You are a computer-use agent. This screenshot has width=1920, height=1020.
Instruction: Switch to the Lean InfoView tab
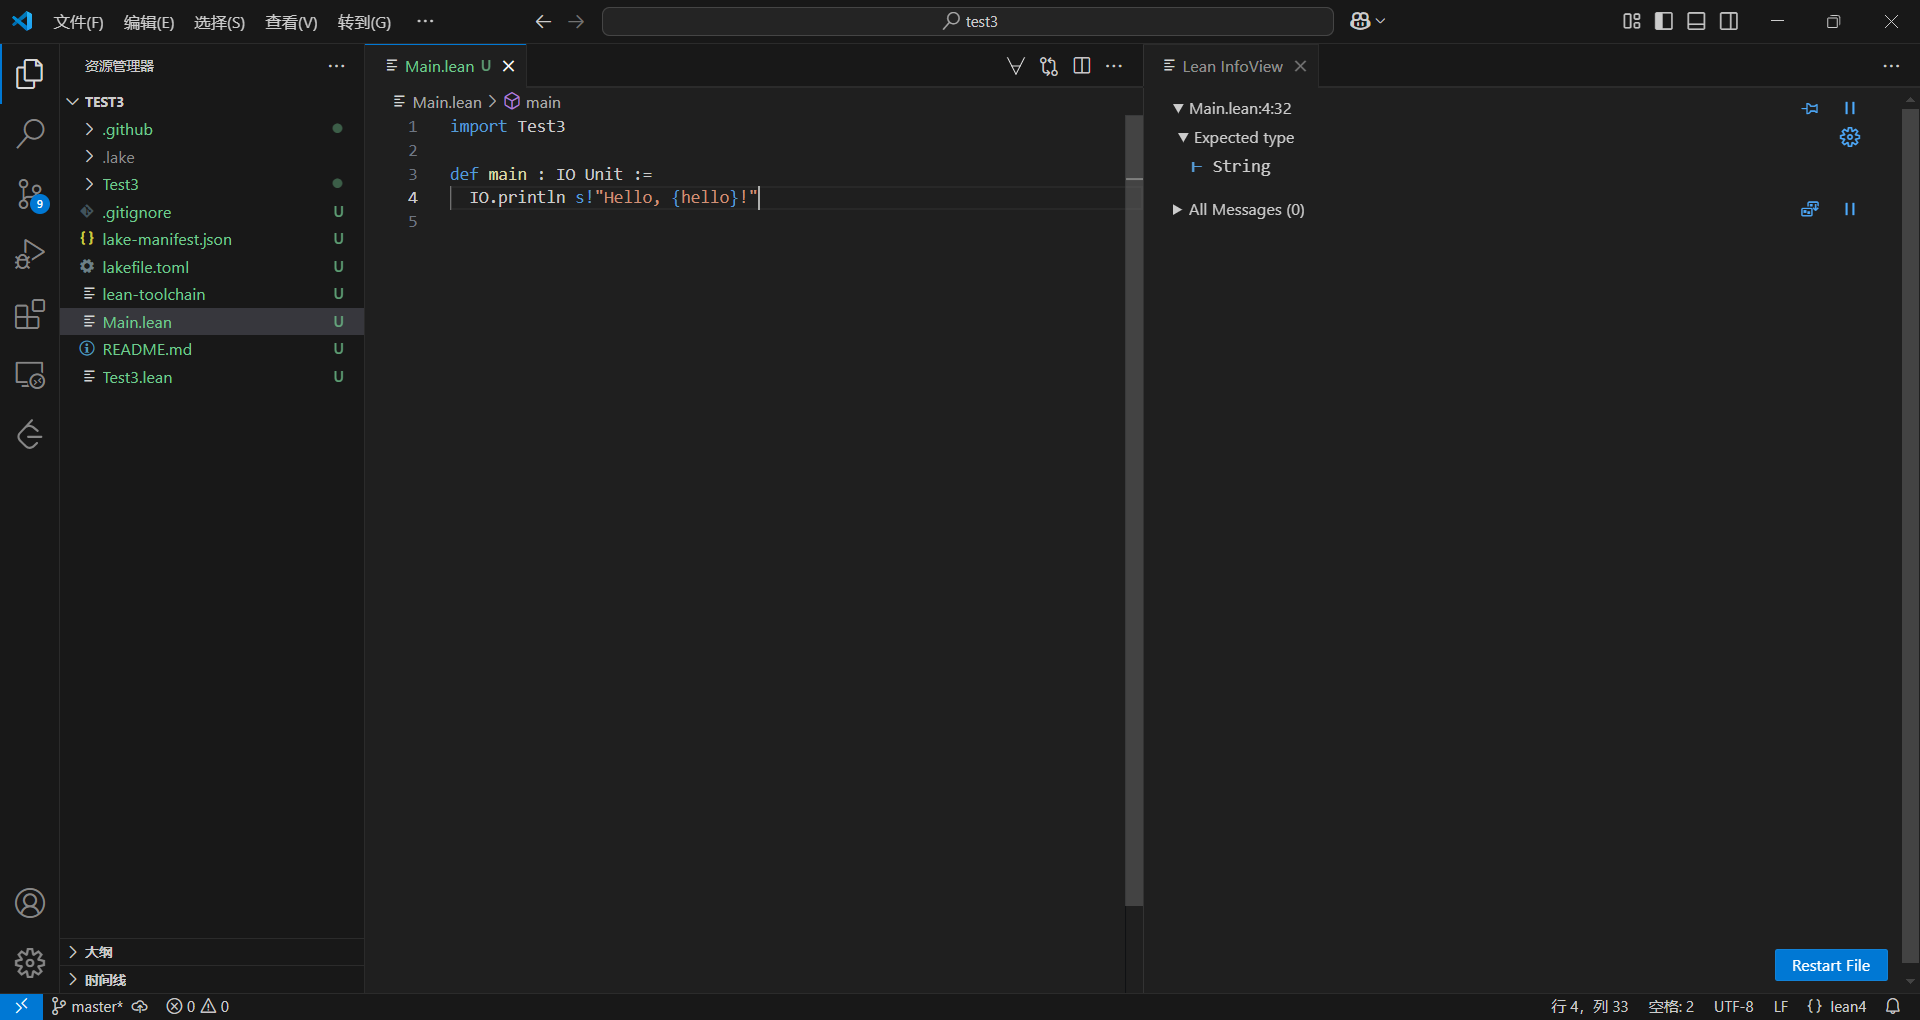click(x=1231, y=66)
